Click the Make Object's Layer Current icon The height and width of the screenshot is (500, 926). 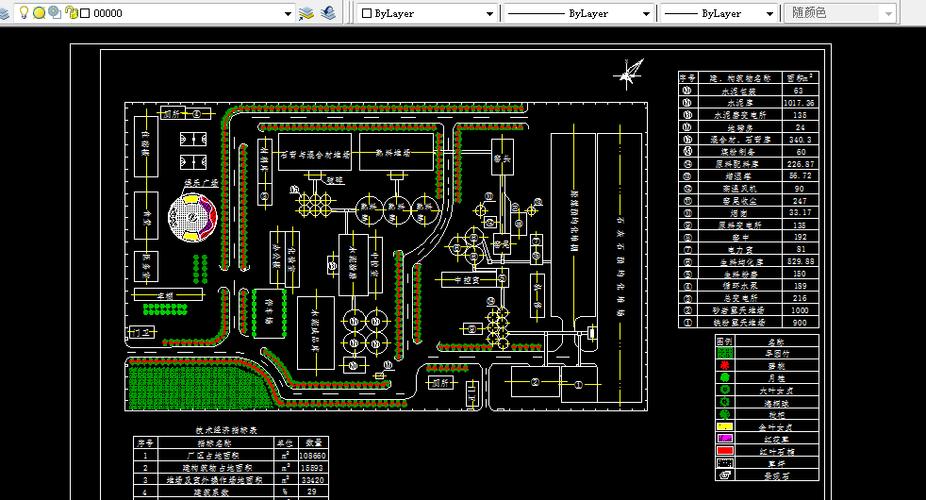point(307,13)
